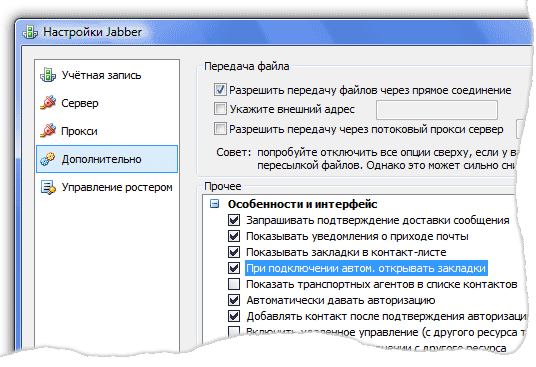Collapse the Особенности и интерфейс group
The width and height of the screenshot is (536, 367).
point(215,204)
